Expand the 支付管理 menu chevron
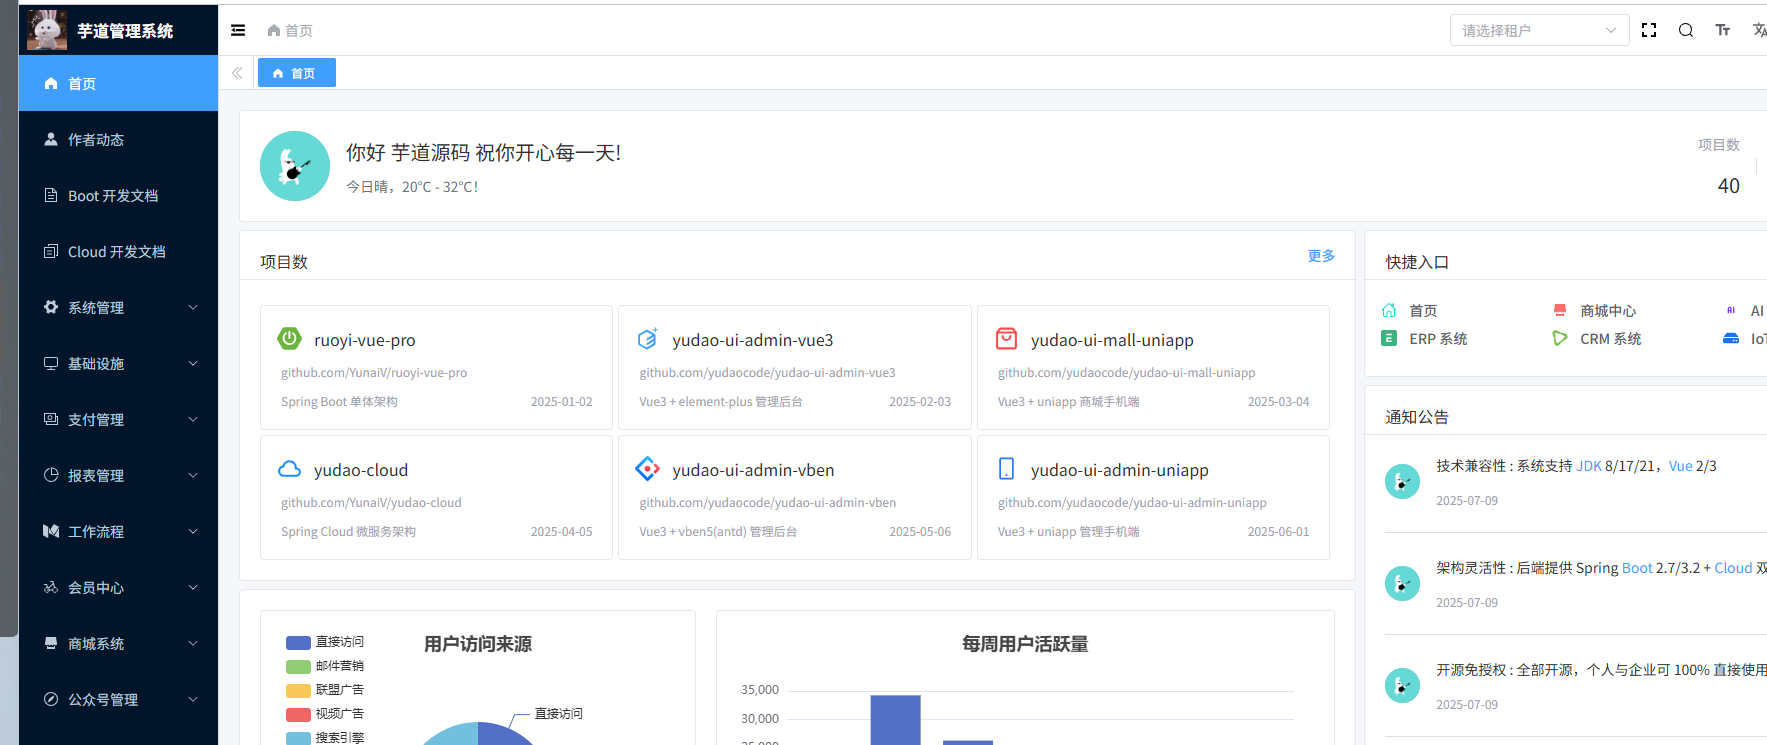 193,419
